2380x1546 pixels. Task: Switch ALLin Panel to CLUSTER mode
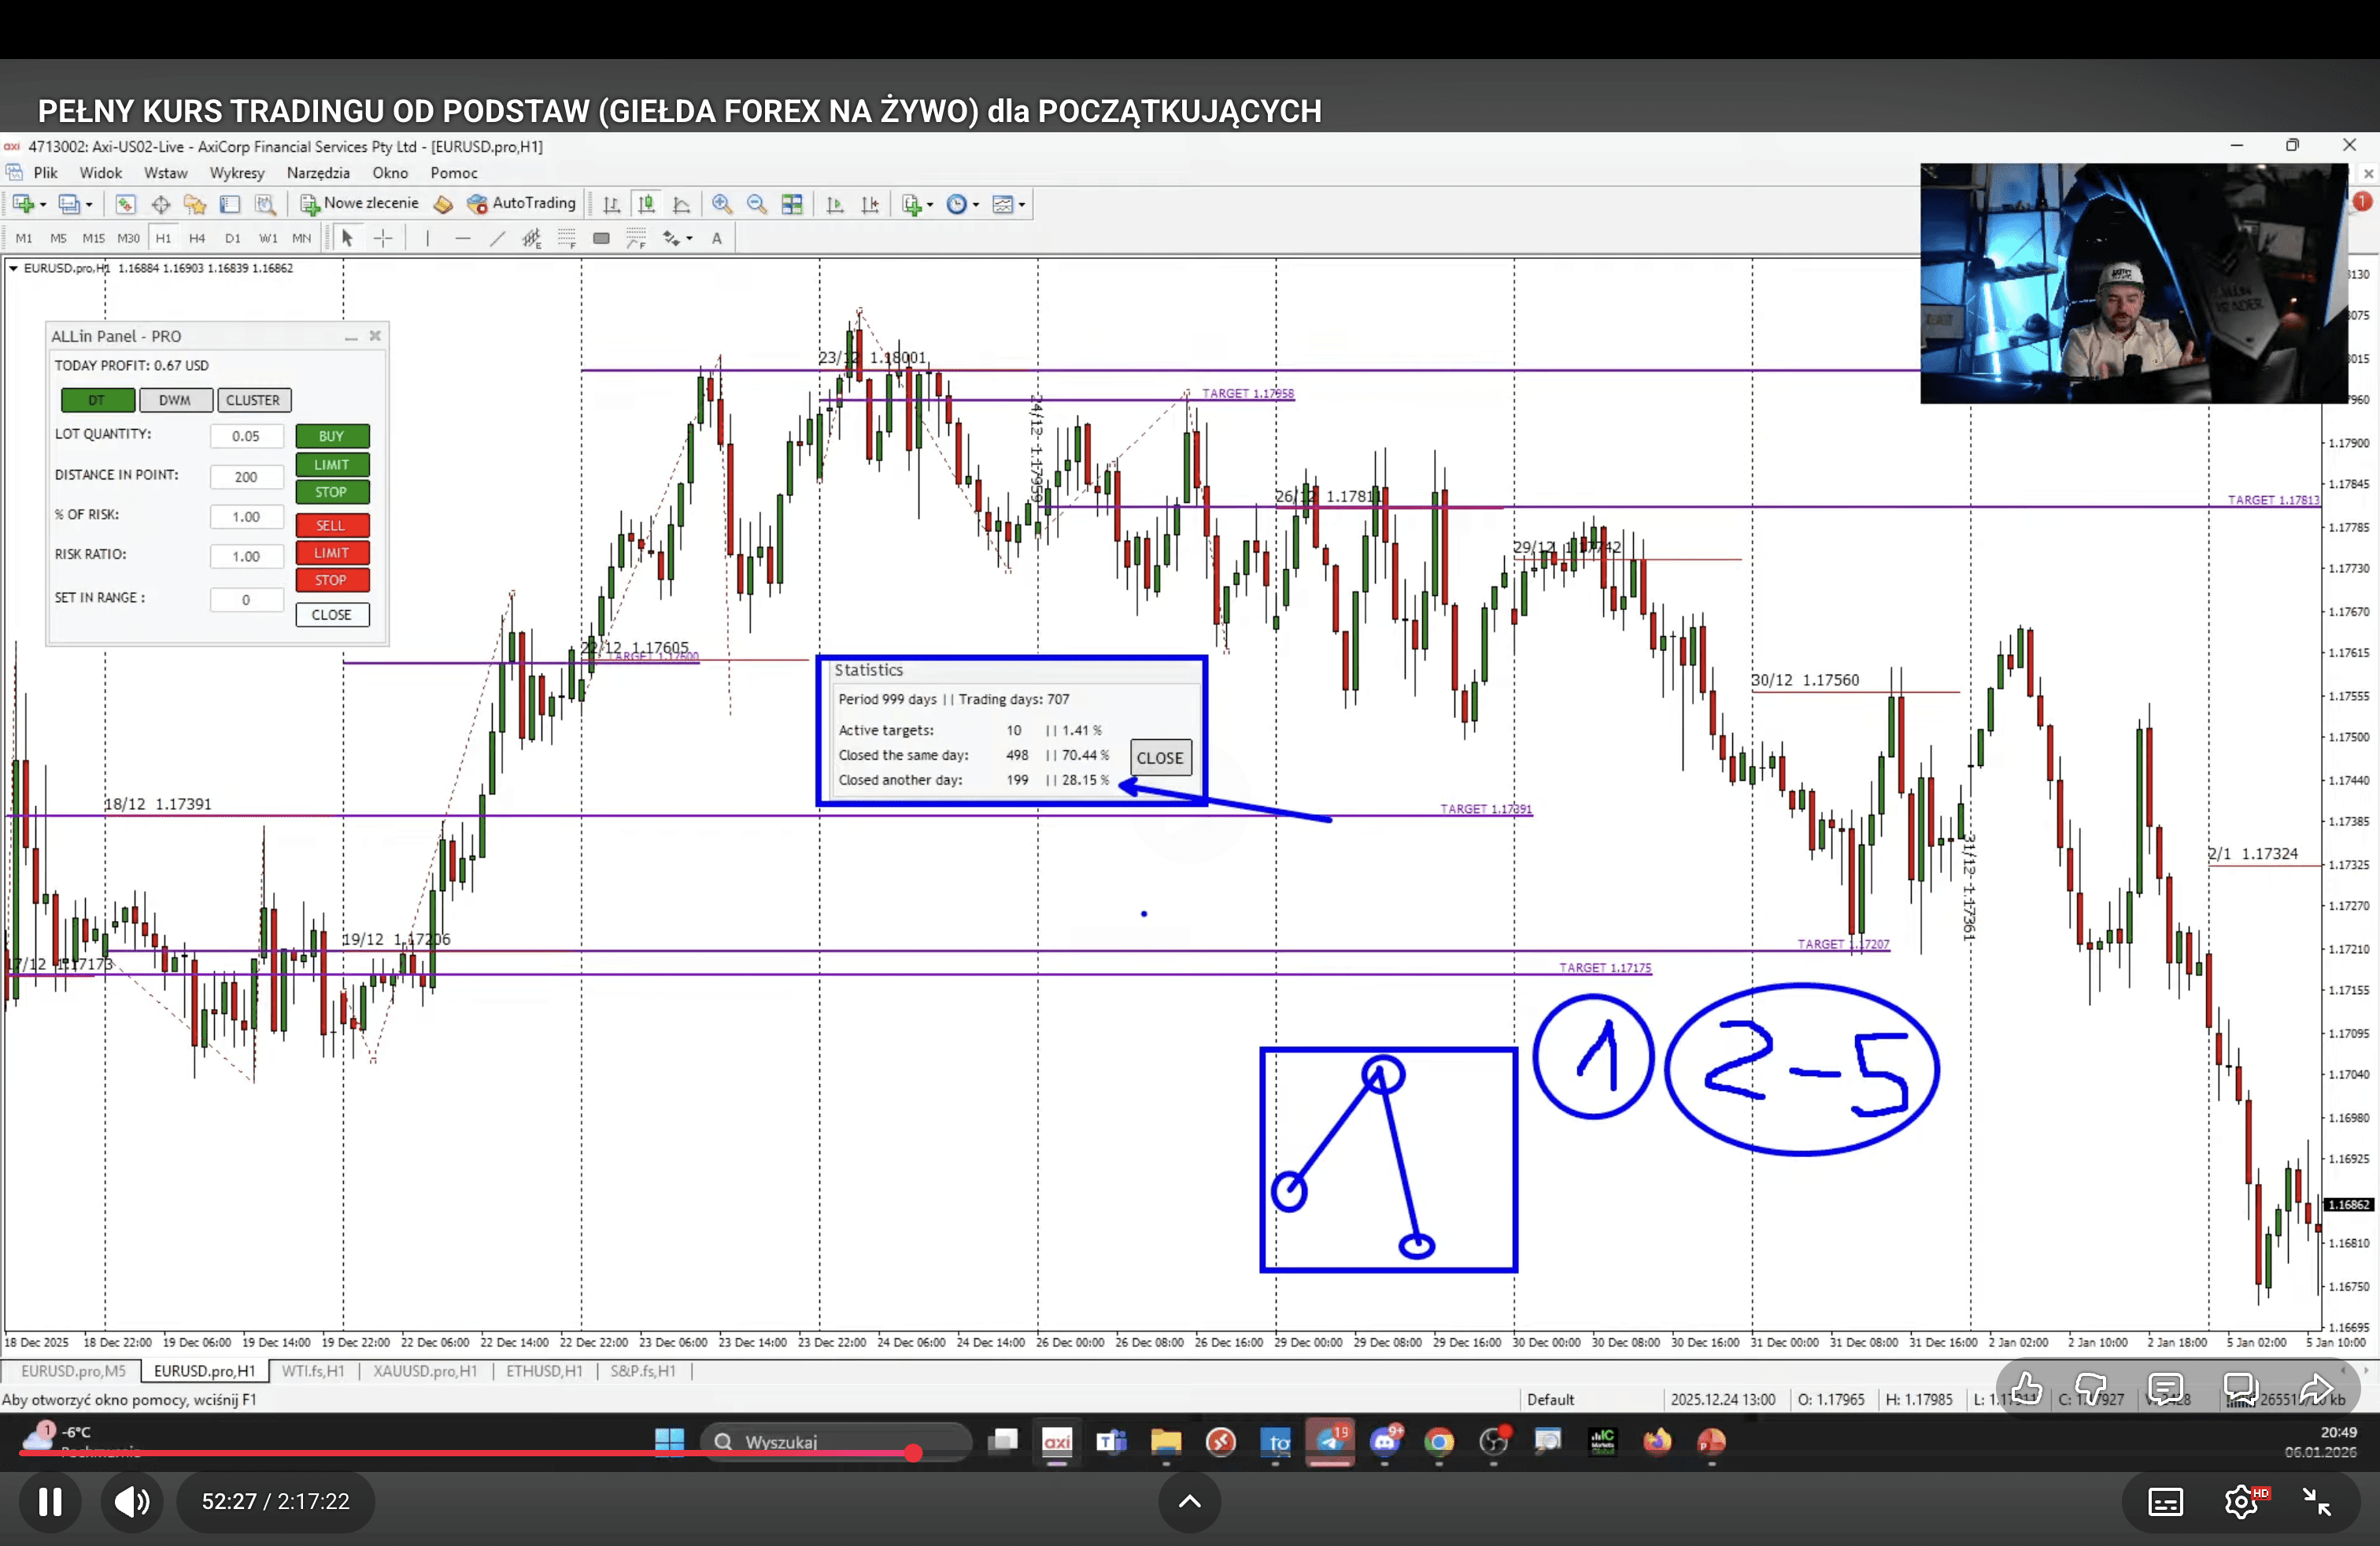point(253,400)
